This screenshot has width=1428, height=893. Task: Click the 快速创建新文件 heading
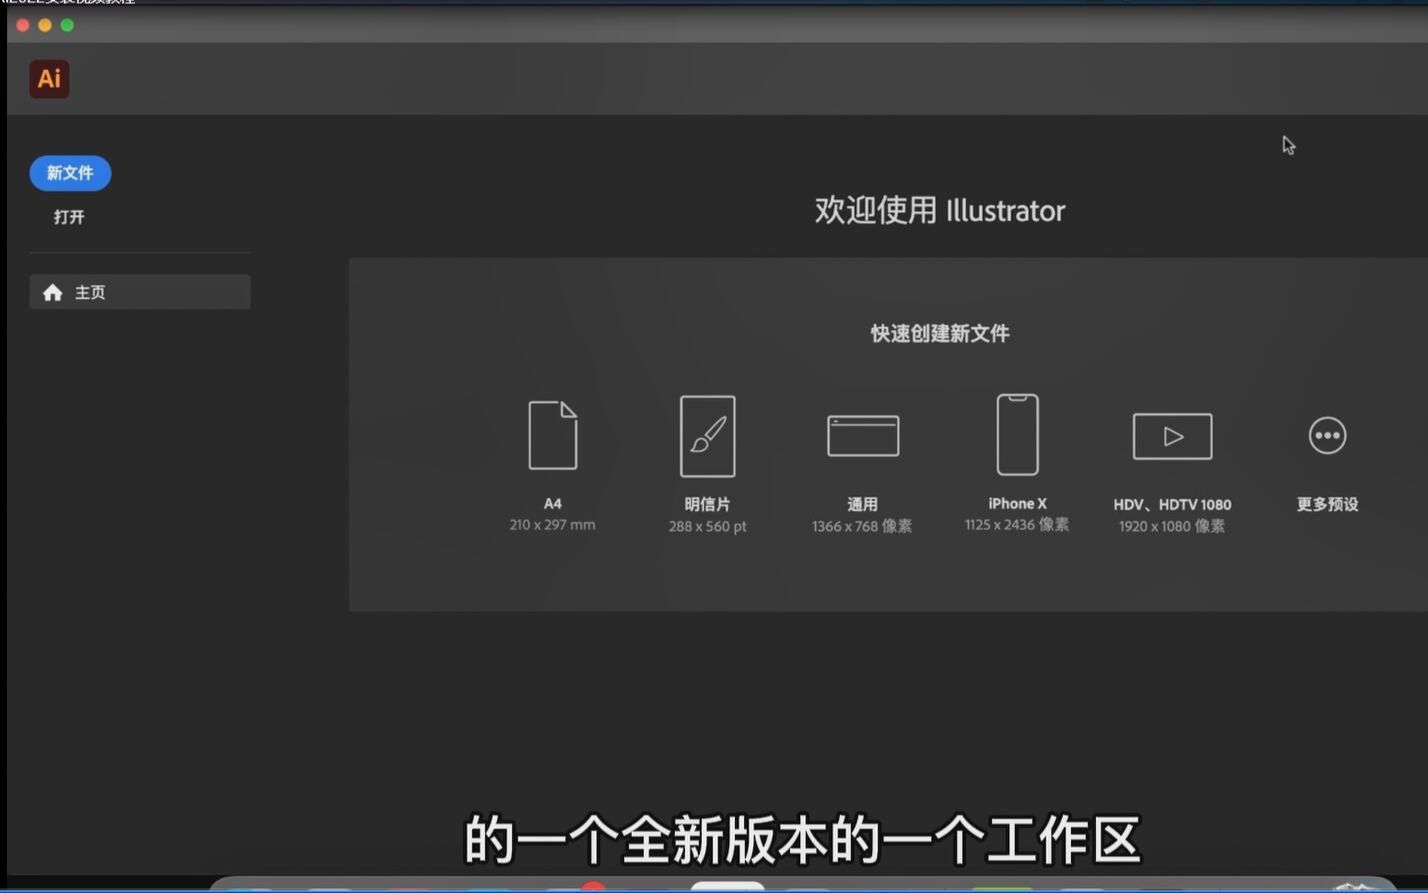click(940, 333)
